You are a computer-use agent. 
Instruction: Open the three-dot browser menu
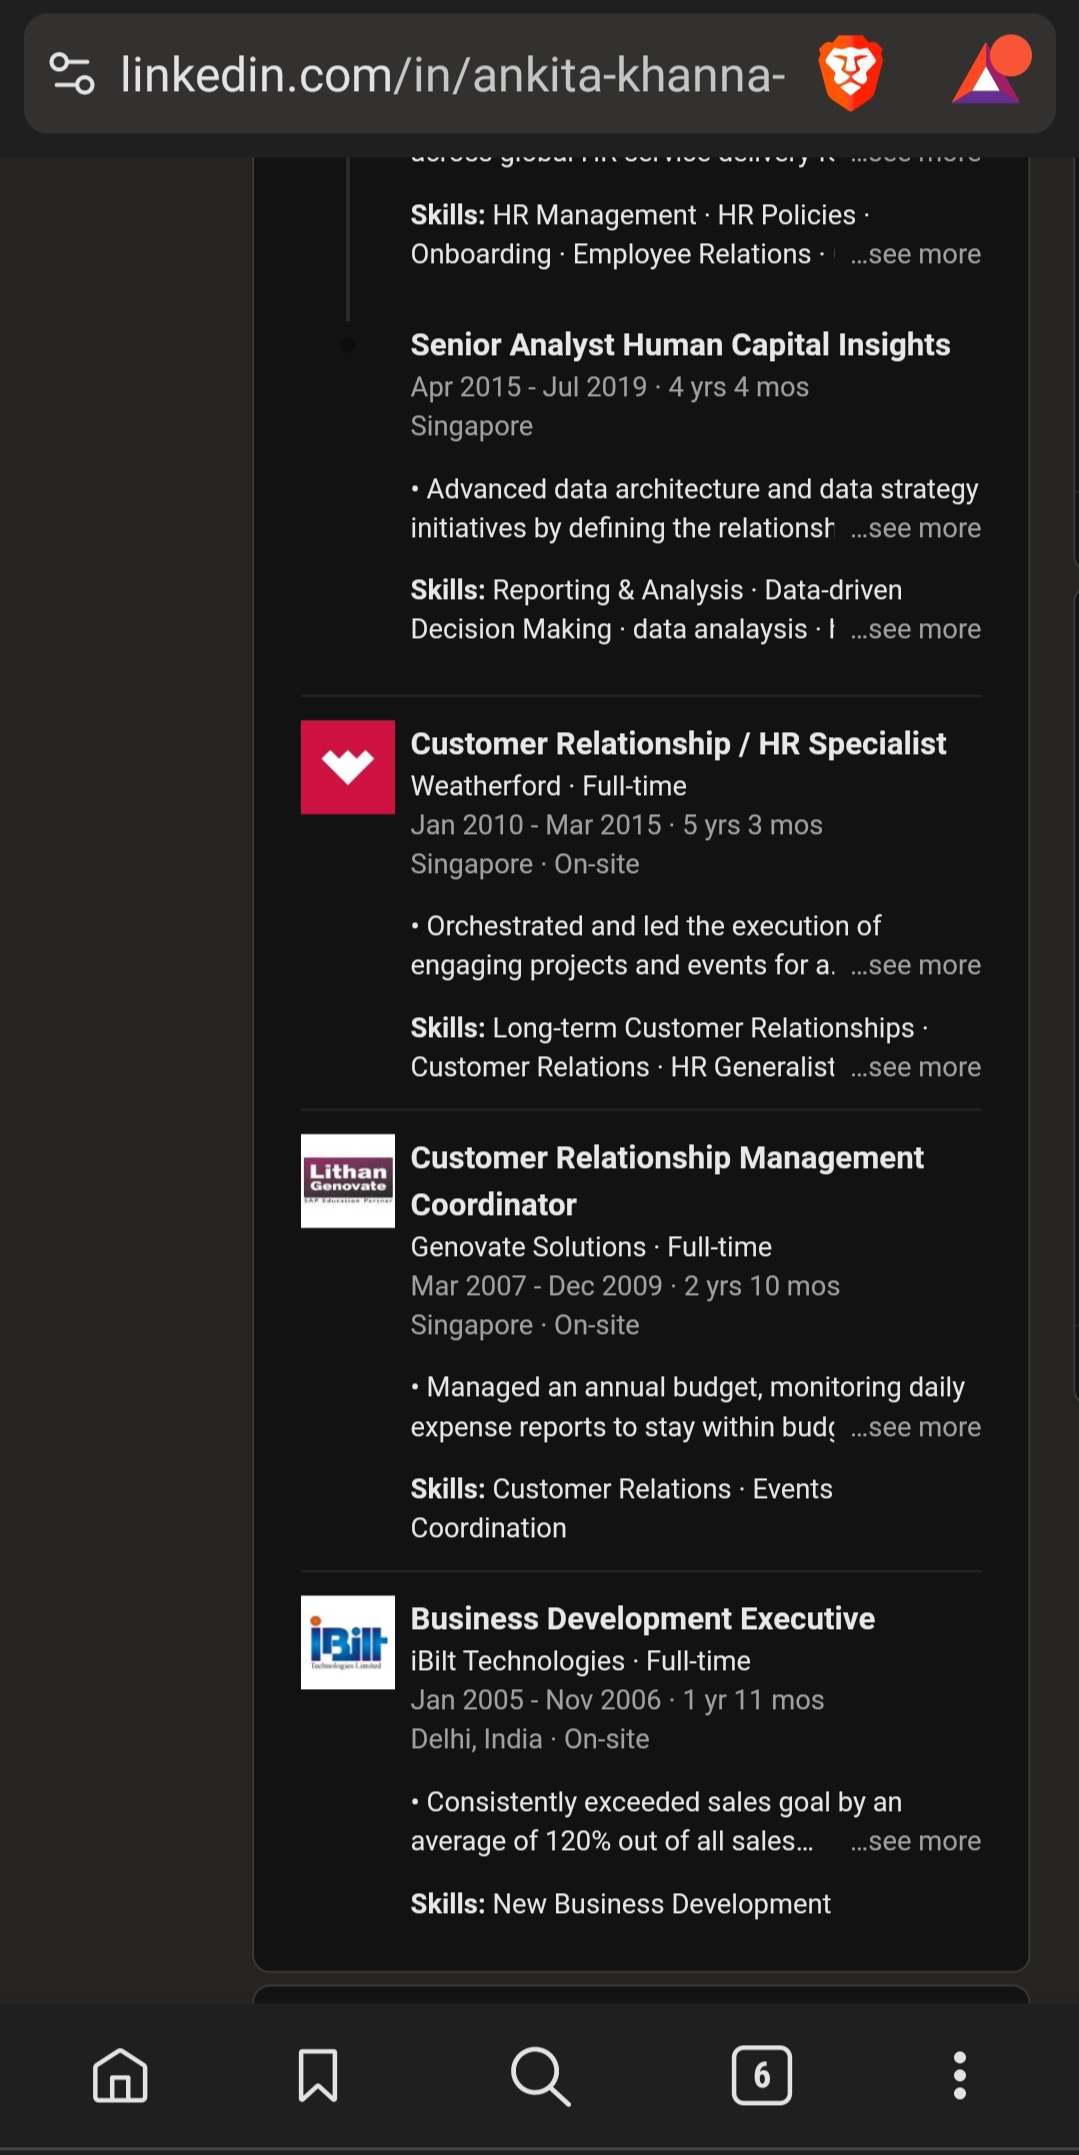click(959, 2076)
